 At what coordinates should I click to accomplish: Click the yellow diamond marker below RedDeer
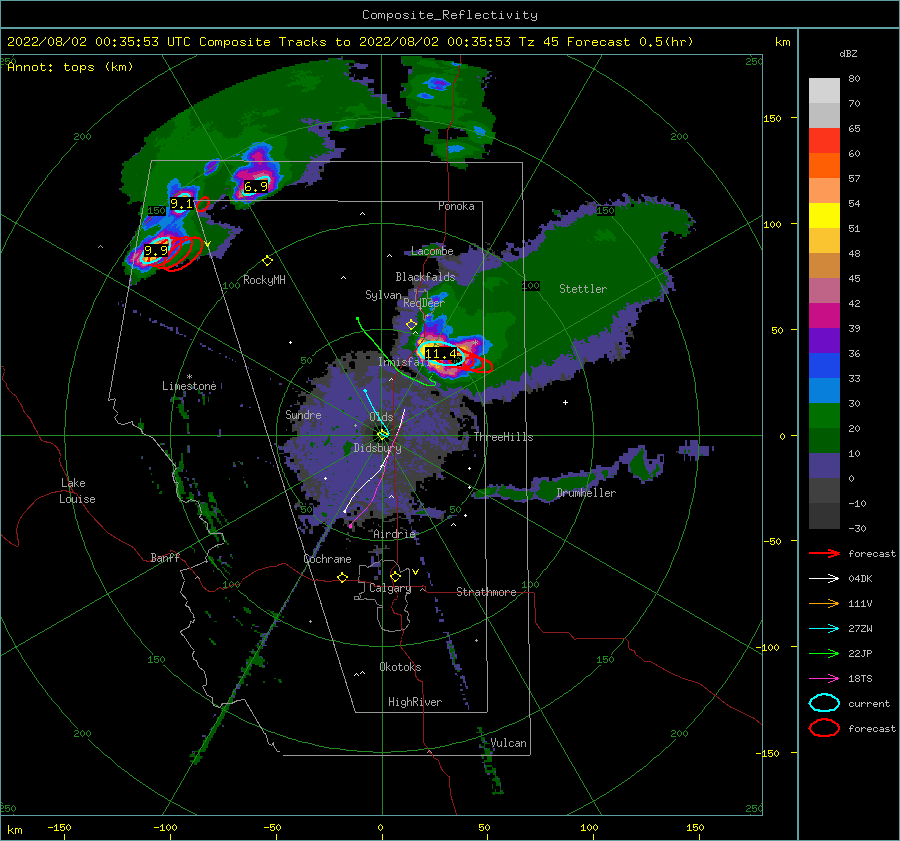tap(411, 325)
